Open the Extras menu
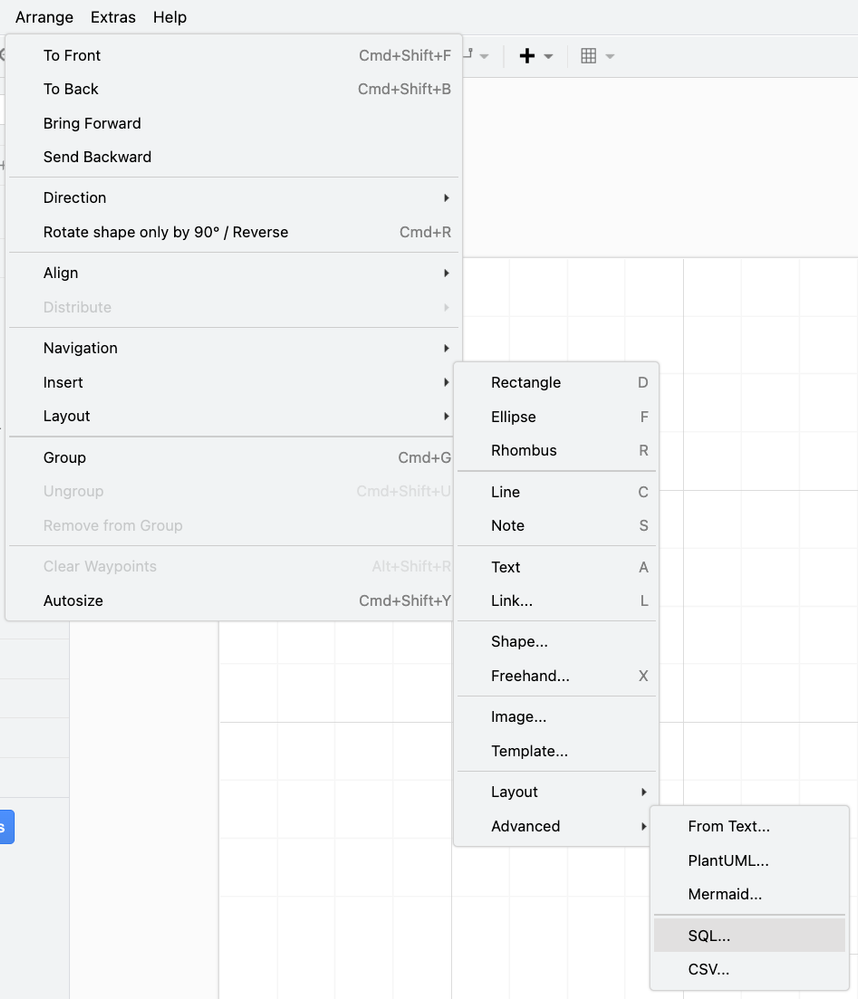The height and width of the screenshot is (999, 858). click(x=113, y=17)
